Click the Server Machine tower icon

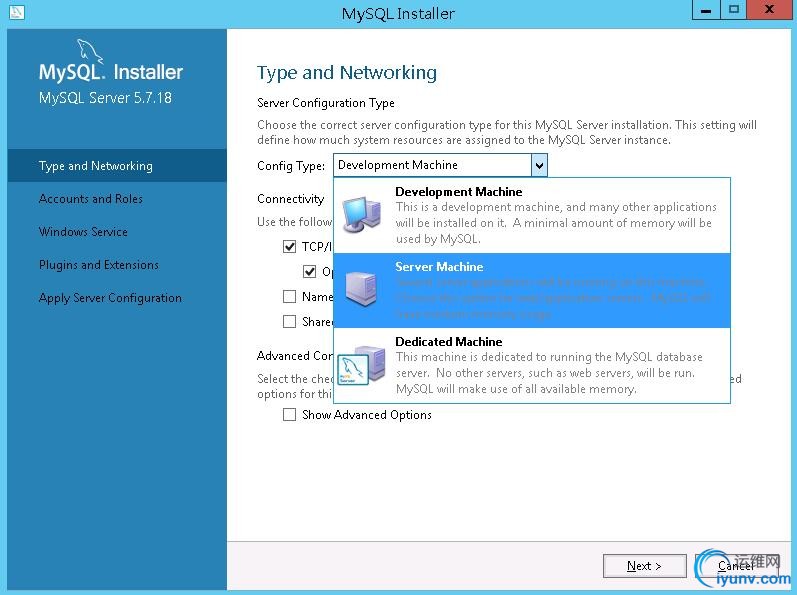click(x=361, y=289)
